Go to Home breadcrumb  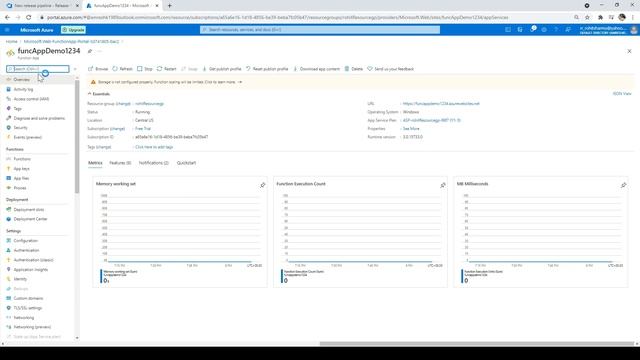[11, 42]
